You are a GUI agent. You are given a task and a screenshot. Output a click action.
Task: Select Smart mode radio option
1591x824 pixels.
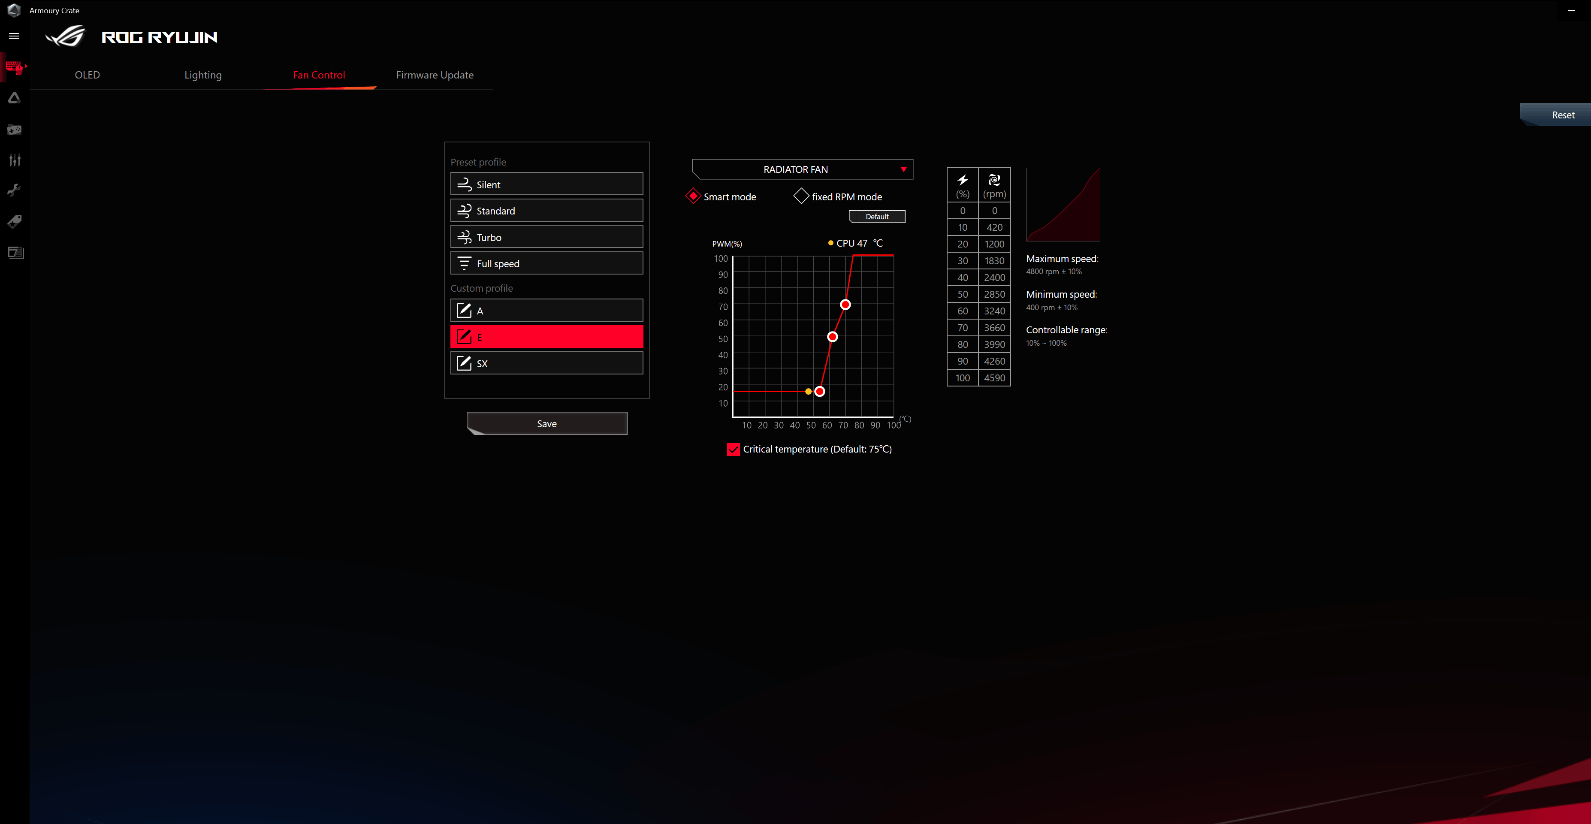pyautogui.click(x=693, y=196)
